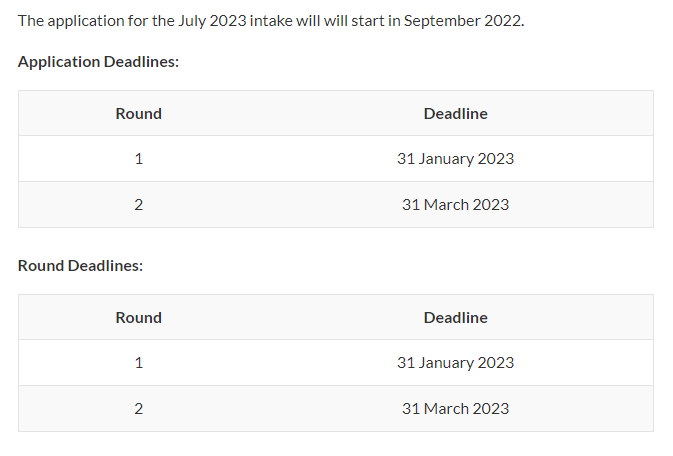Pick 31 March 2023 under Round Deadlines
Viewport: 673px width, 456px height.
(455, 409)
